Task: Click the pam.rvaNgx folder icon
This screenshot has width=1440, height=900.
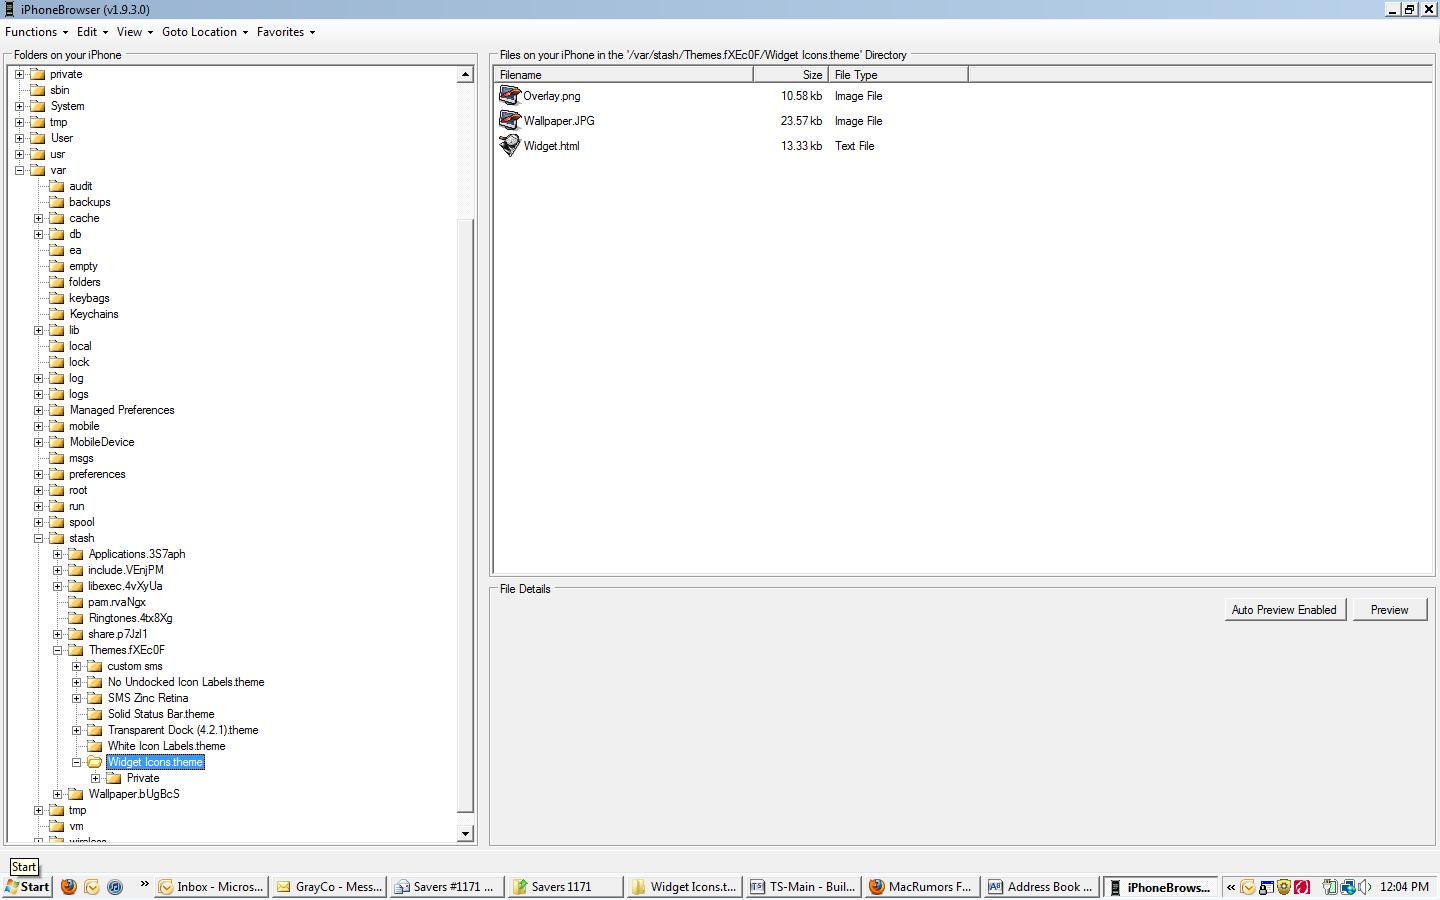Action: [75, 602]
